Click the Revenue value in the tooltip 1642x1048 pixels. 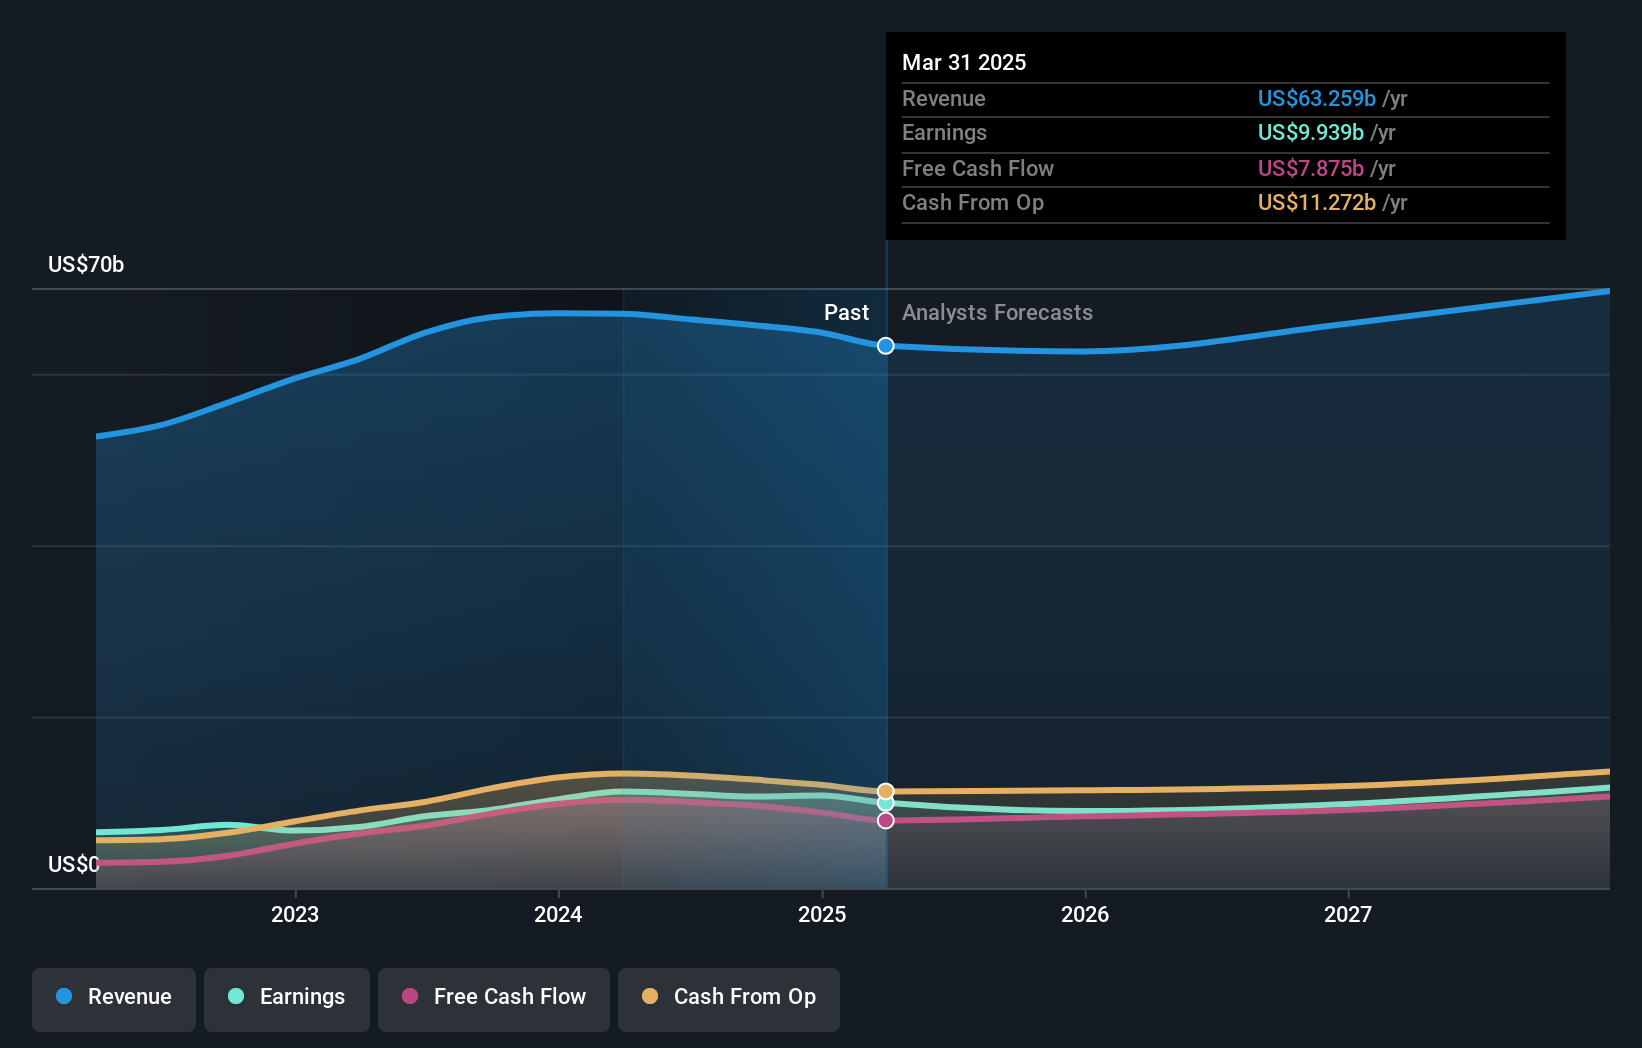[x=1318, y=98]
